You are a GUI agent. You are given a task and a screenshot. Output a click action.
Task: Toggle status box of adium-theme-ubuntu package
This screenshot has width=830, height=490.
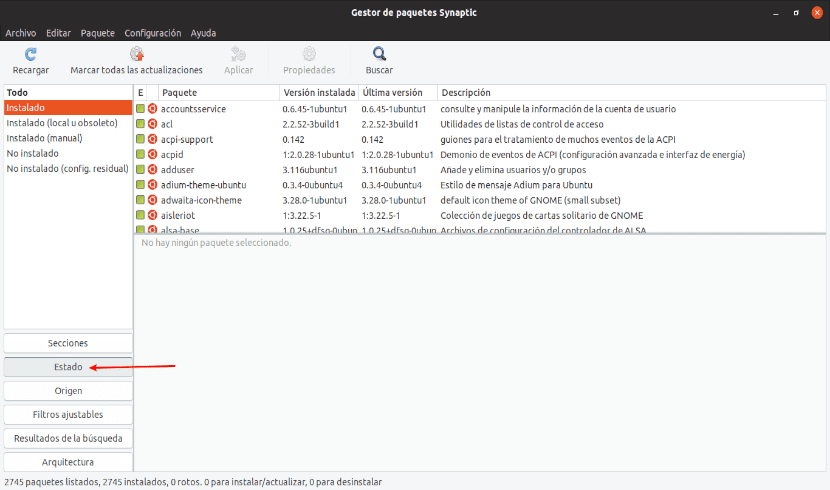(140, 185)
